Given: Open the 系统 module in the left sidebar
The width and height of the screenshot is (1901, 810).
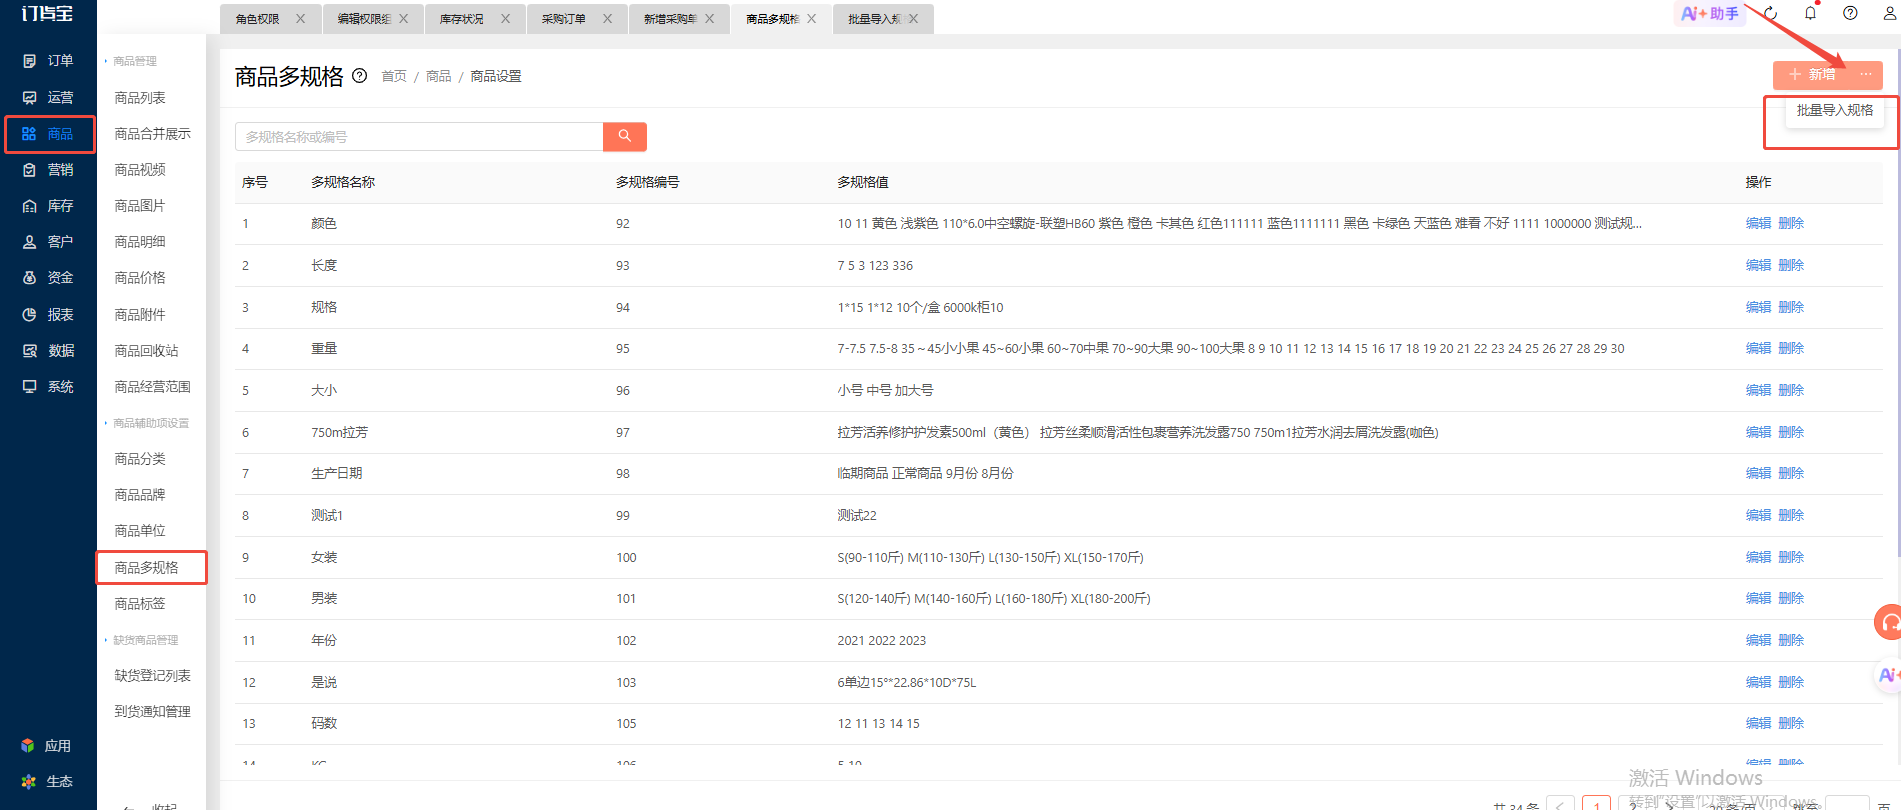Looking at the screenshot, I should click(48, 387).
